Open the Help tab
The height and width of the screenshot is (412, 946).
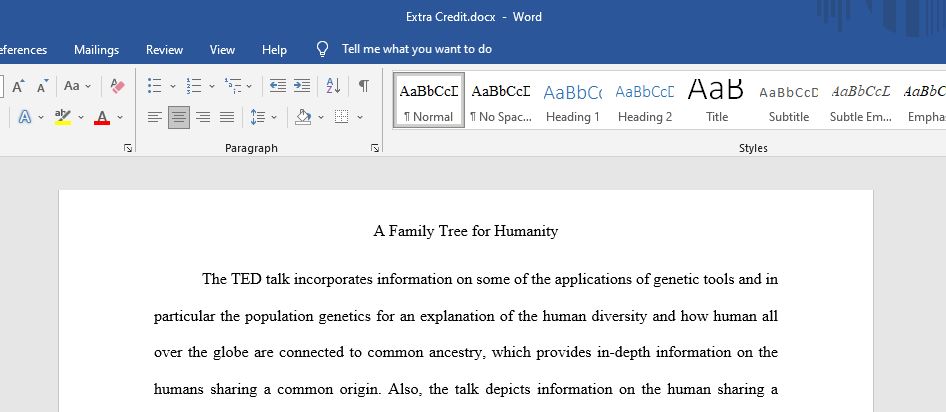point(275,49)
